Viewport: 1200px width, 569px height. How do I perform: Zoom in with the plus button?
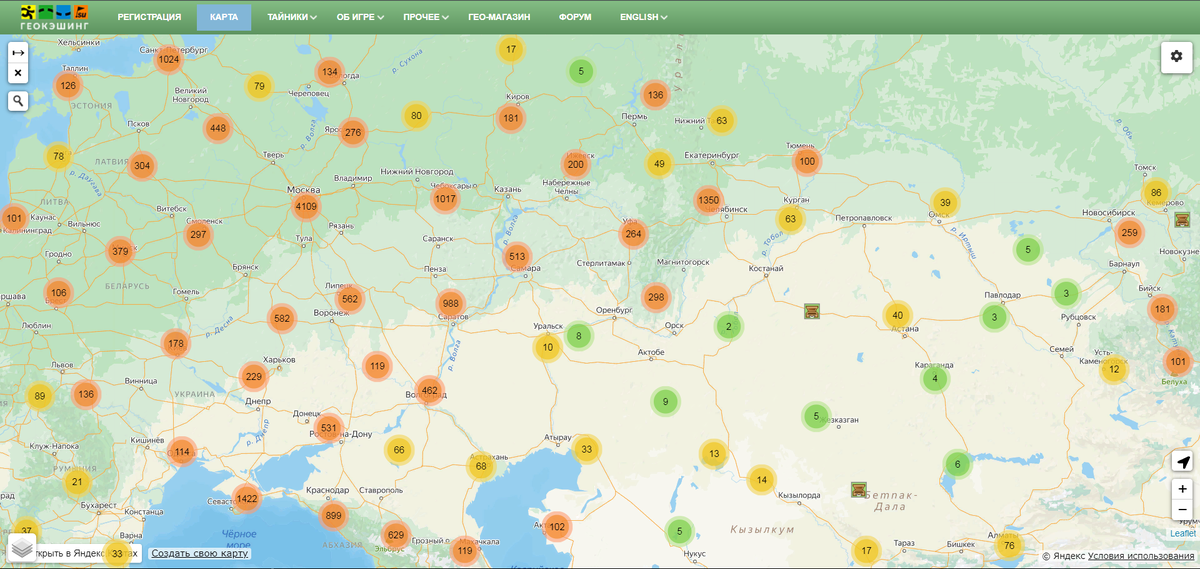point(1183,489)
